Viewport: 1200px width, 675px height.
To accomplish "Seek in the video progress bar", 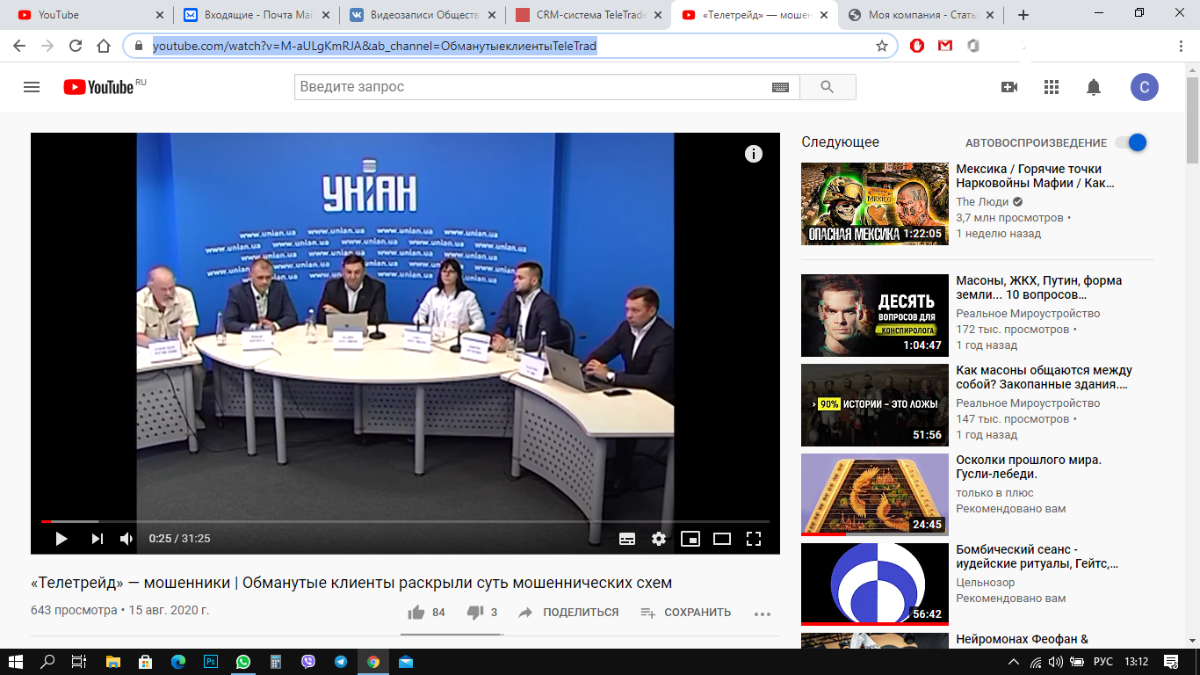I will pyautogui.click(x=405, y=521).
